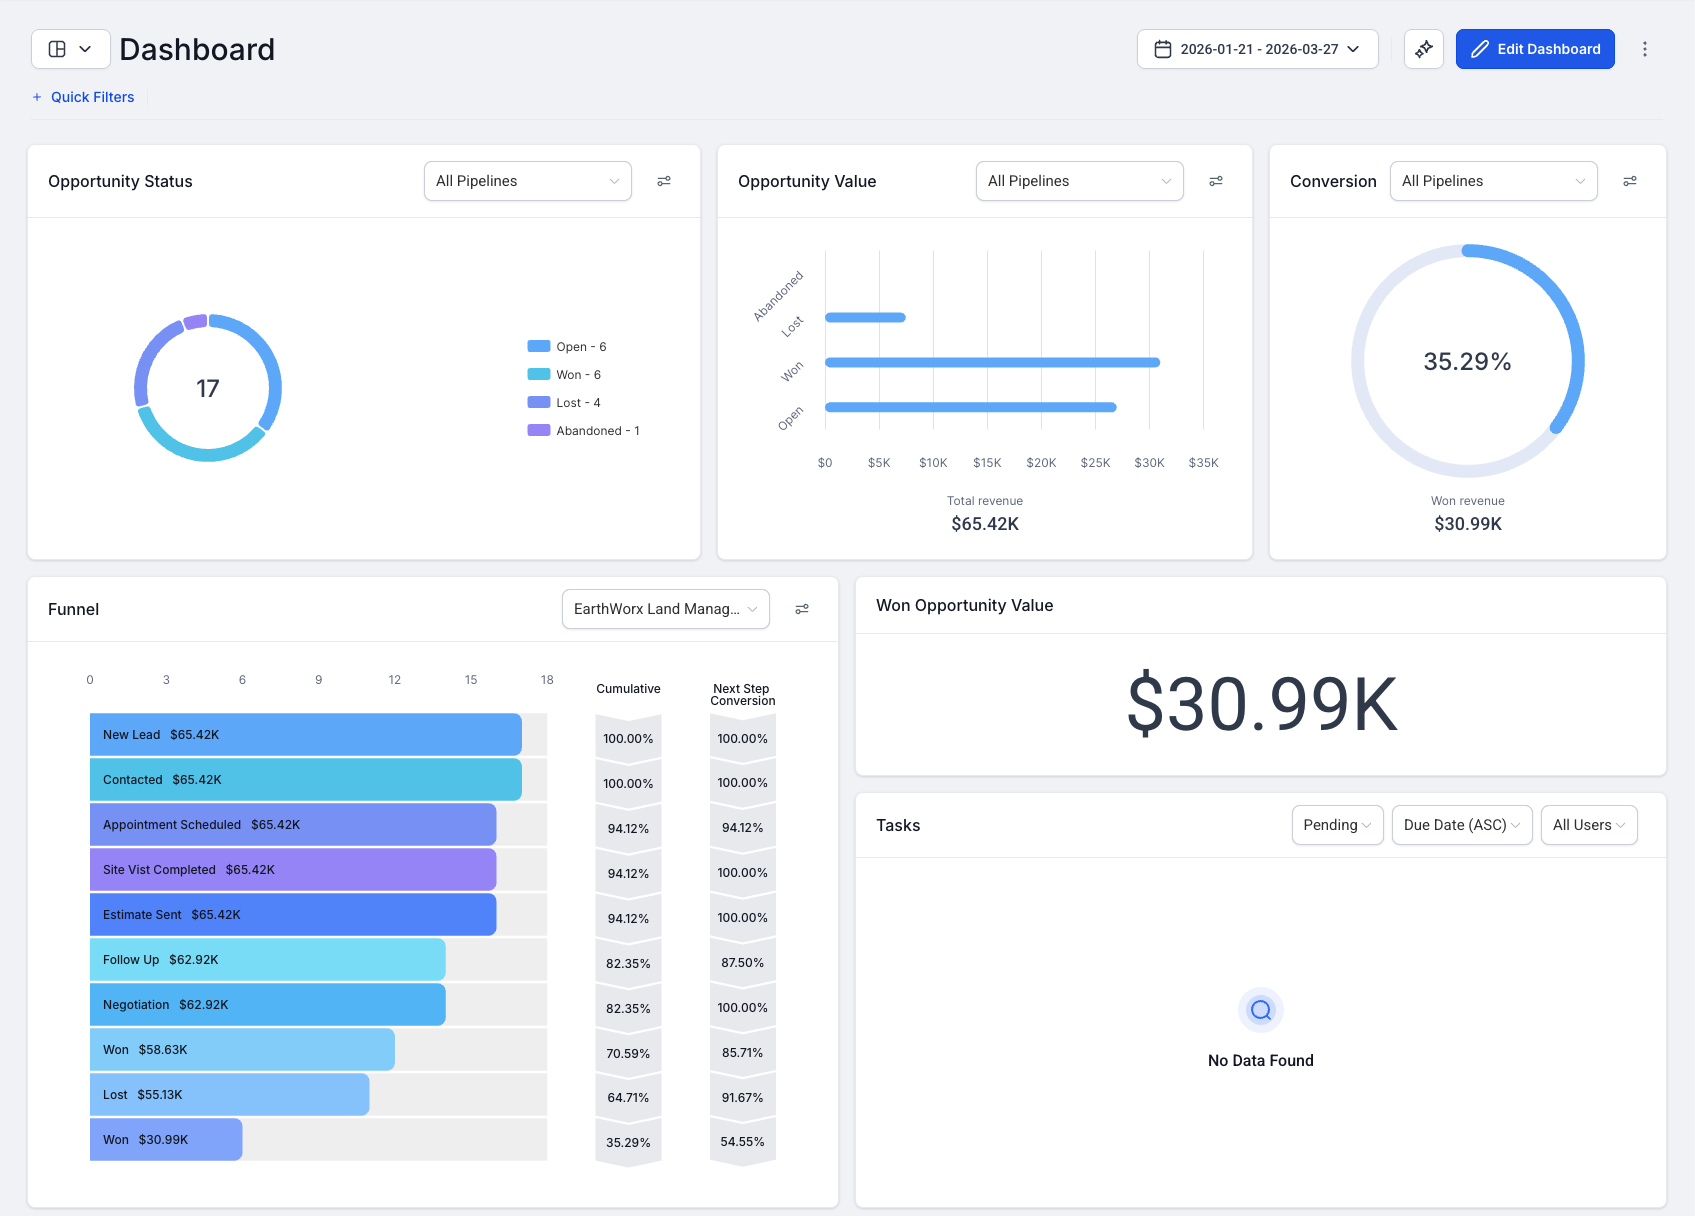
Task: Click the AI sparkle icon near Edit Dashboard
Action: [x=1424, y=48]
